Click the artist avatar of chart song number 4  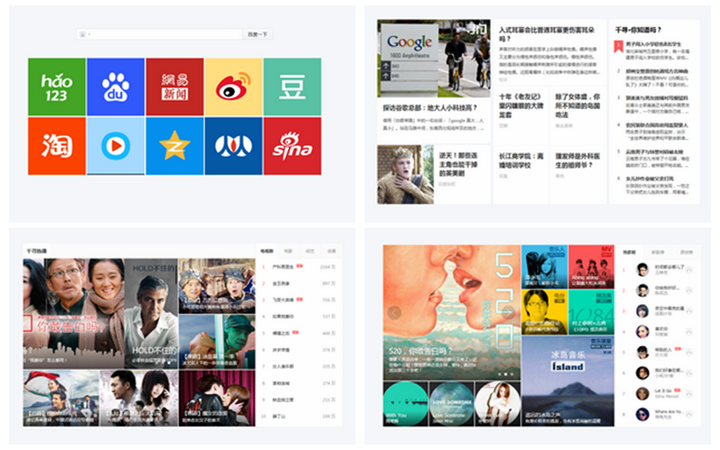(x=642, y=332)
